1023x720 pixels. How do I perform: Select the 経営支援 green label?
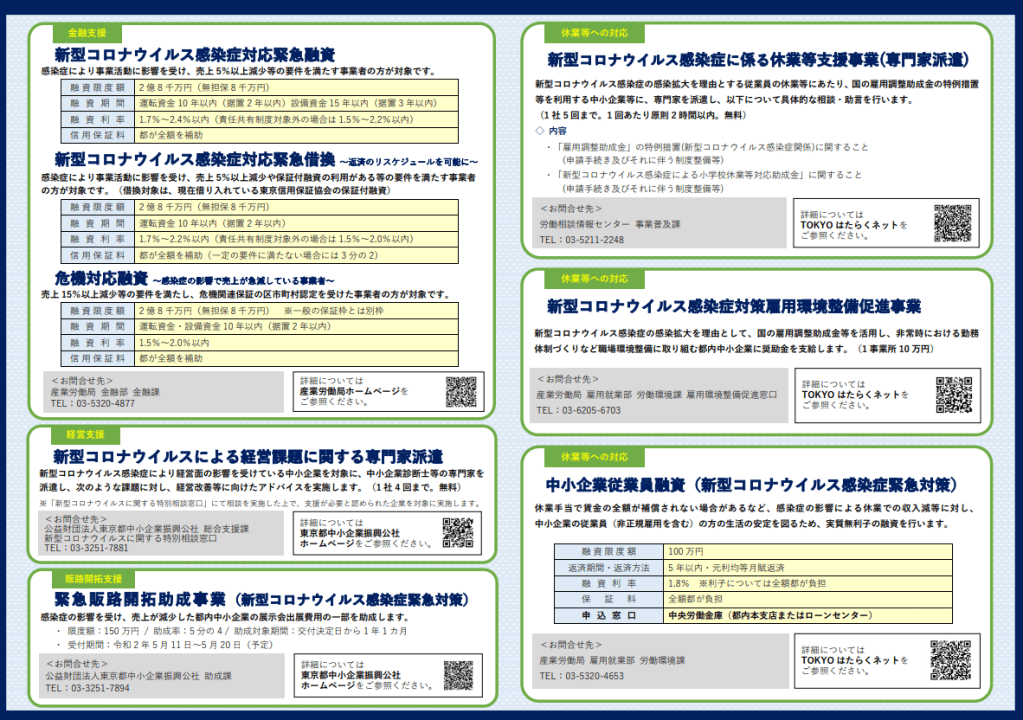[x=85, y=435]
